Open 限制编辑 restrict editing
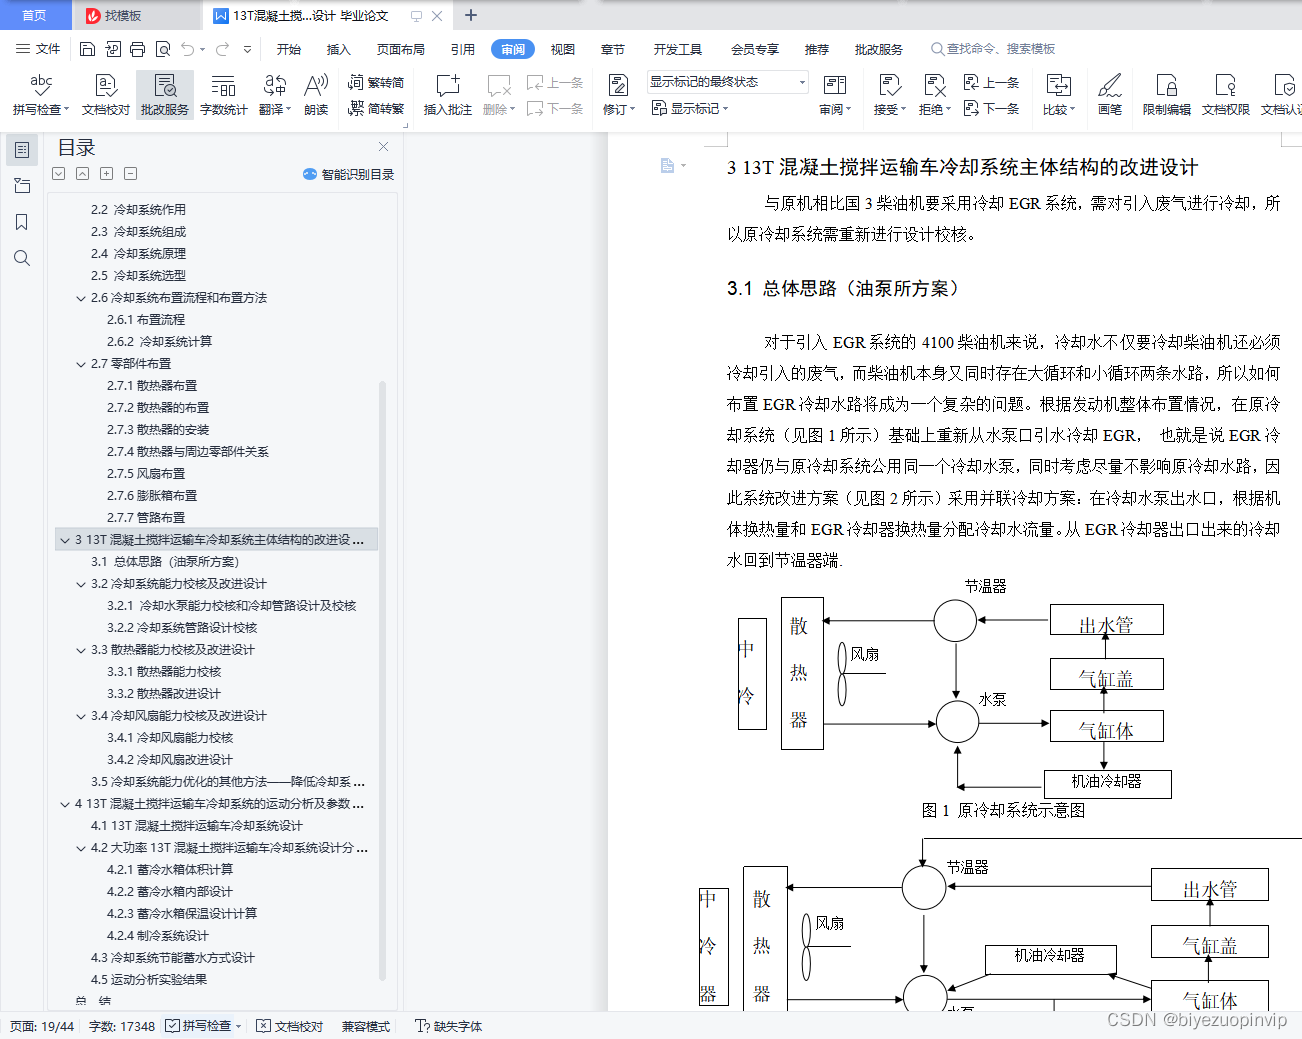This screenshot has width=1302, height=1039. click(1167, 95)
